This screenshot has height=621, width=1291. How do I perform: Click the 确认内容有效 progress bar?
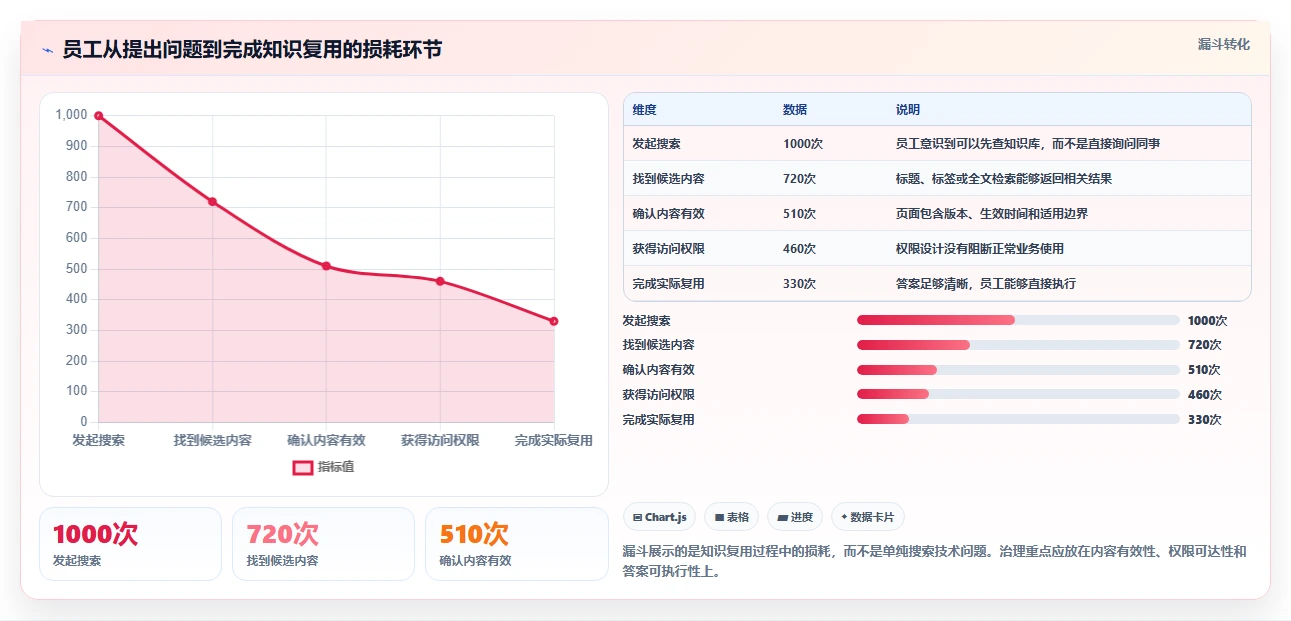click(1018, 370)
